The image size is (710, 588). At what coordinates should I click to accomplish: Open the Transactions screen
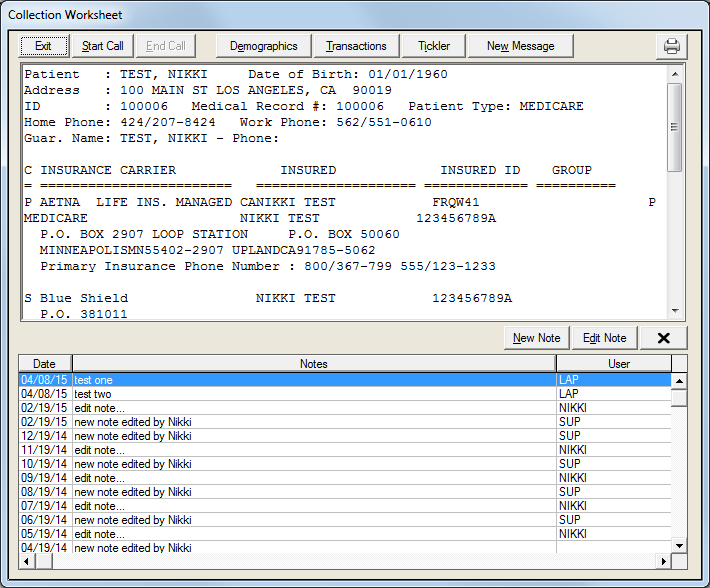point(356,46)
